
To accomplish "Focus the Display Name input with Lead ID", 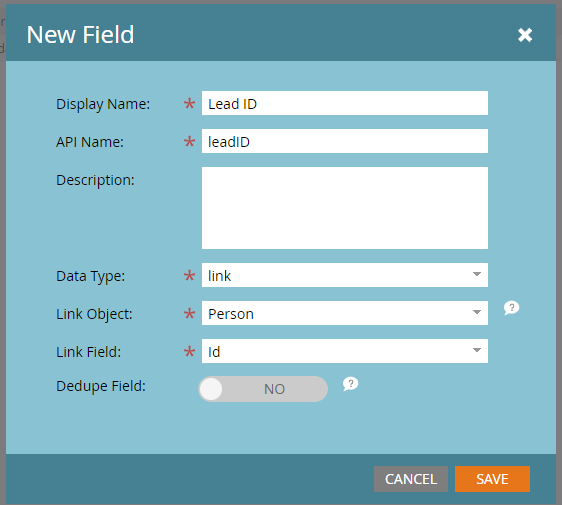I will [344, 103].
